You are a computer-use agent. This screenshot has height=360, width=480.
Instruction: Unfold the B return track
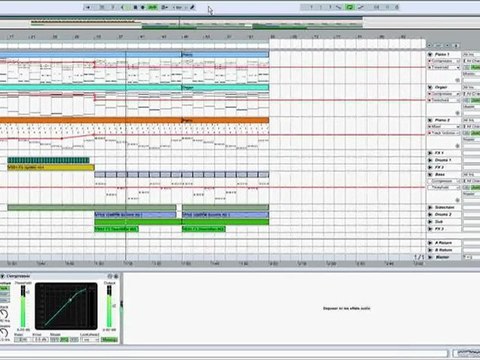(x=430, y=250)
